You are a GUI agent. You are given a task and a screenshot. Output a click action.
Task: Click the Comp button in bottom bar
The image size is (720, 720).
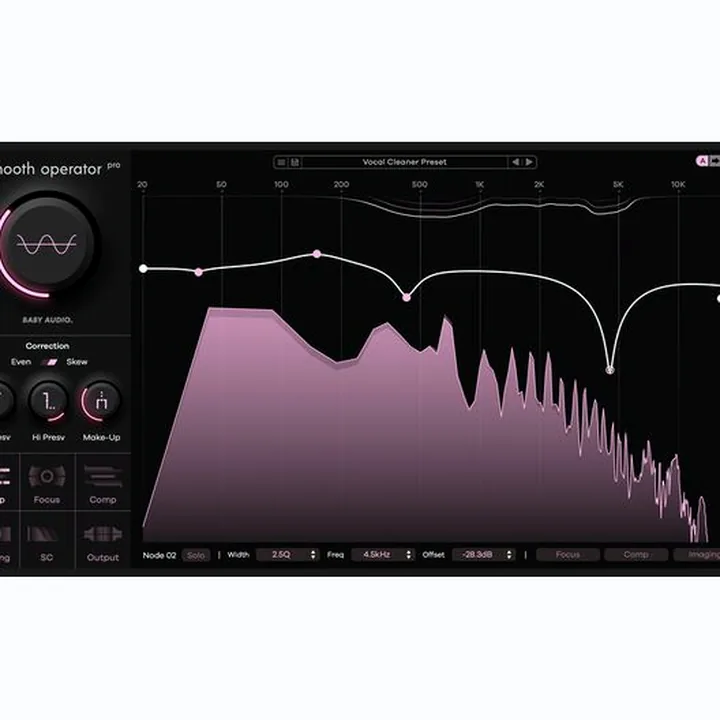click(x=636, y=555)
